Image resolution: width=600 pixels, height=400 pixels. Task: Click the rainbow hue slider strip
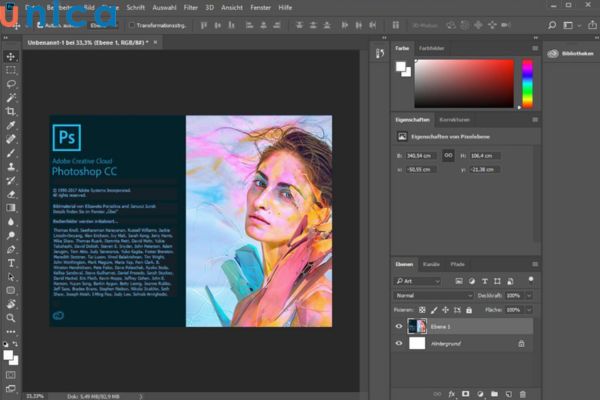(x=528, y=83)
